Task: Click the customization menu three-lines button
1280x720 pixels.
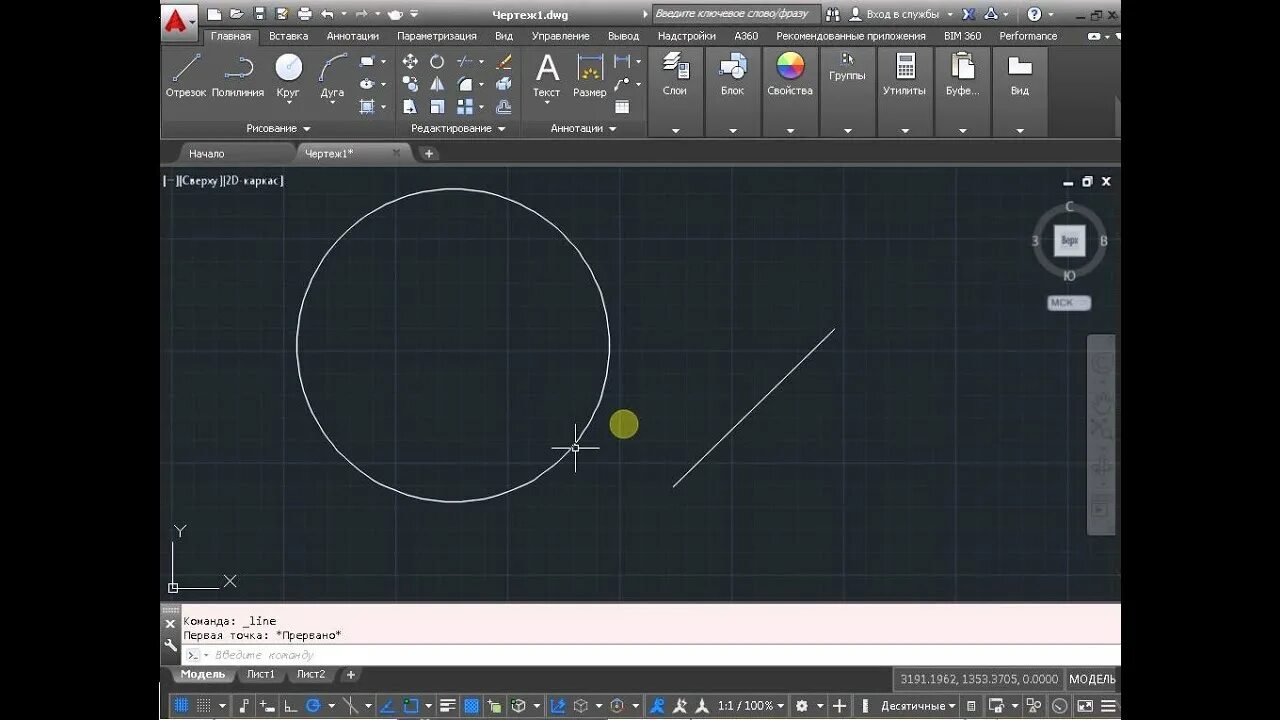Action: (x=1108, y=706)
